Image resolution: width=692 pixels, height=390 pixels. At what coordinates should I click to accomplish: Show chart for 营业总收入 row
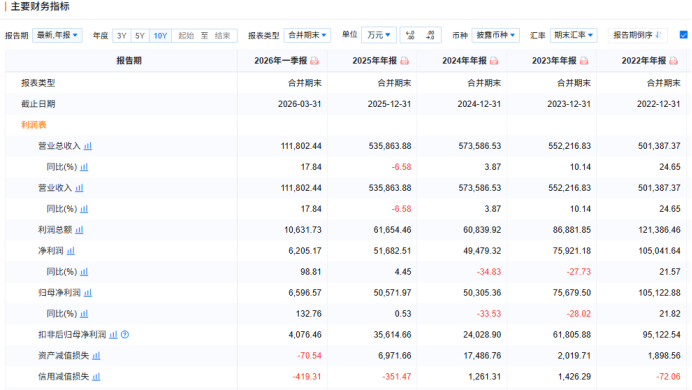88,146
